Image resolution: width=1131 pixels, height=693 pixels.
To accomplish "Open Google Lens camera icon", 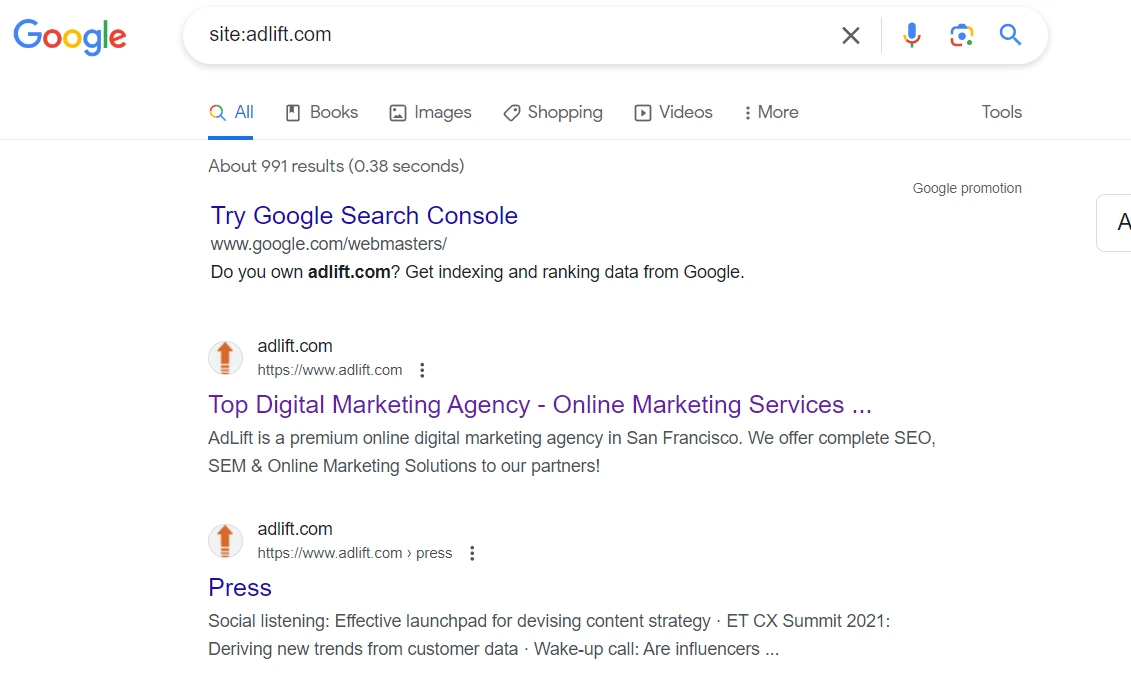I will 961,34.
